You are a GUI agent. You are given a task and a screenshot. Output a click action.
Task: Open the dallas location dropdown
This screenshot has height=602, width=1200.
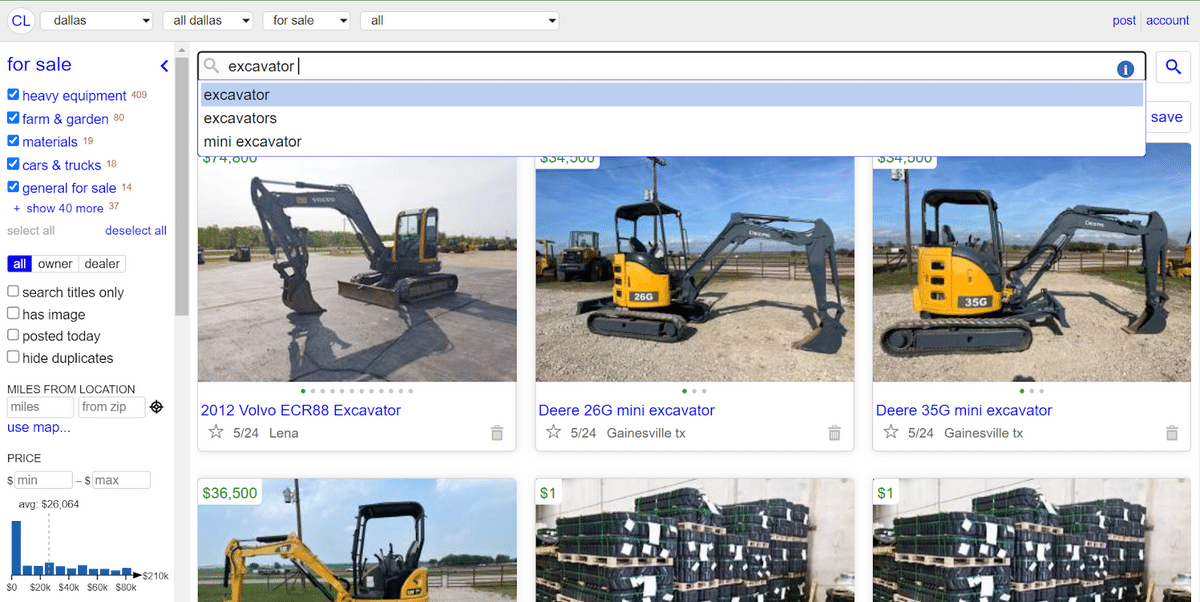[x=98, y=20]
